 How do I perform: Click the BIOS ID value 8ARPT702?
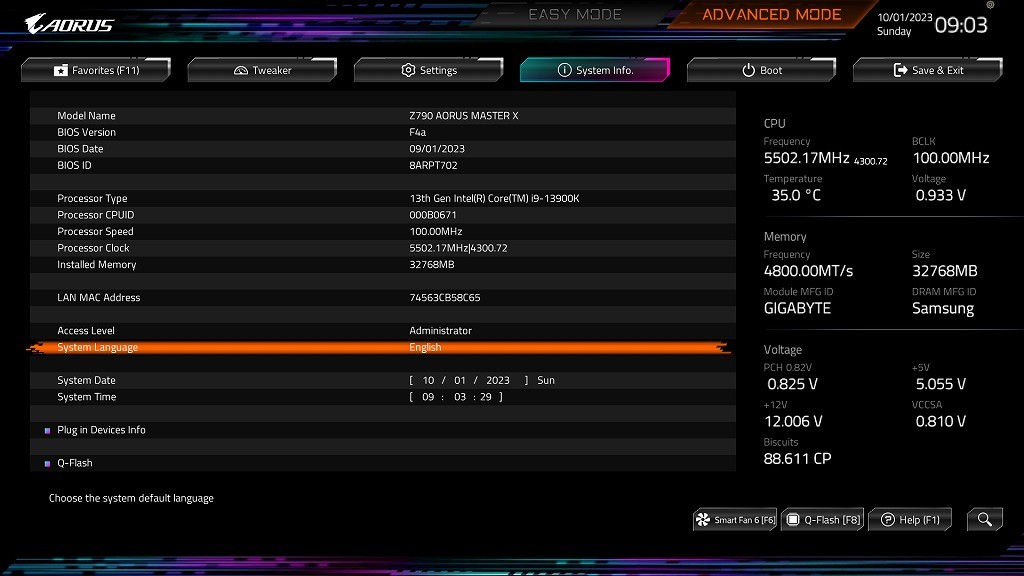pyautogui.click(x=433, y=165)
